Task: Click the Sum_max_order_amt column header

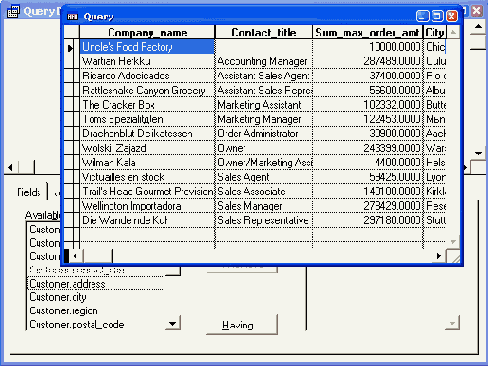Action: 367,32
